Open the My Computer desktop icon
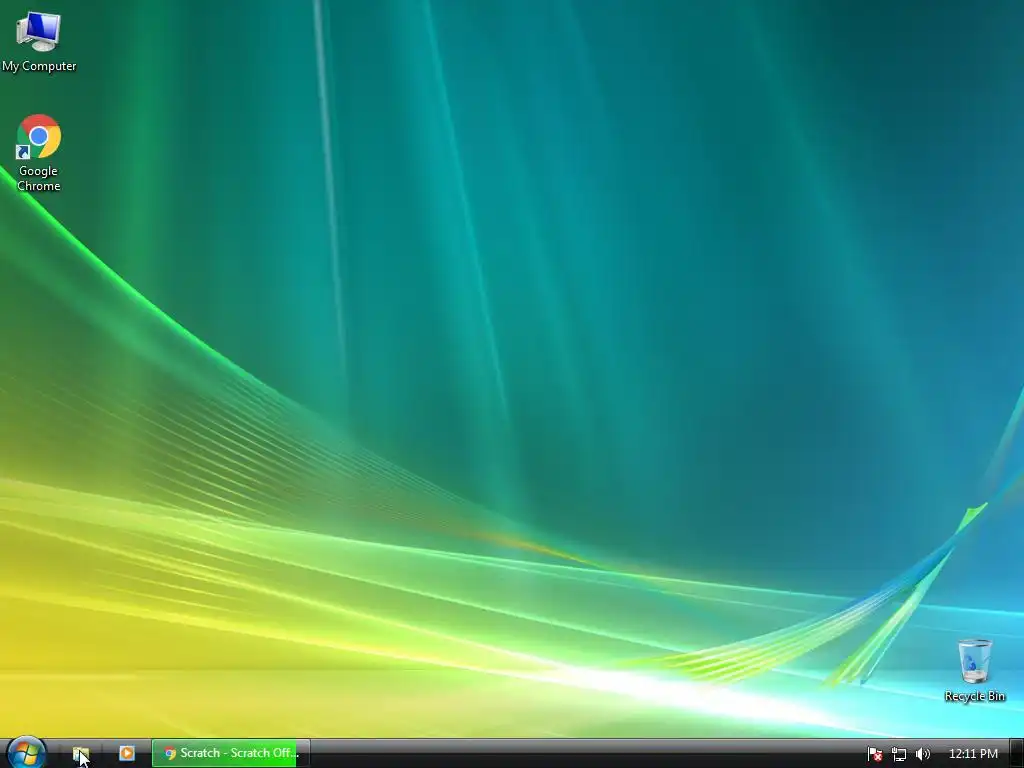The width and height of the screenshot is (1024, 768). pyautogui.click(x=39, y=42)
